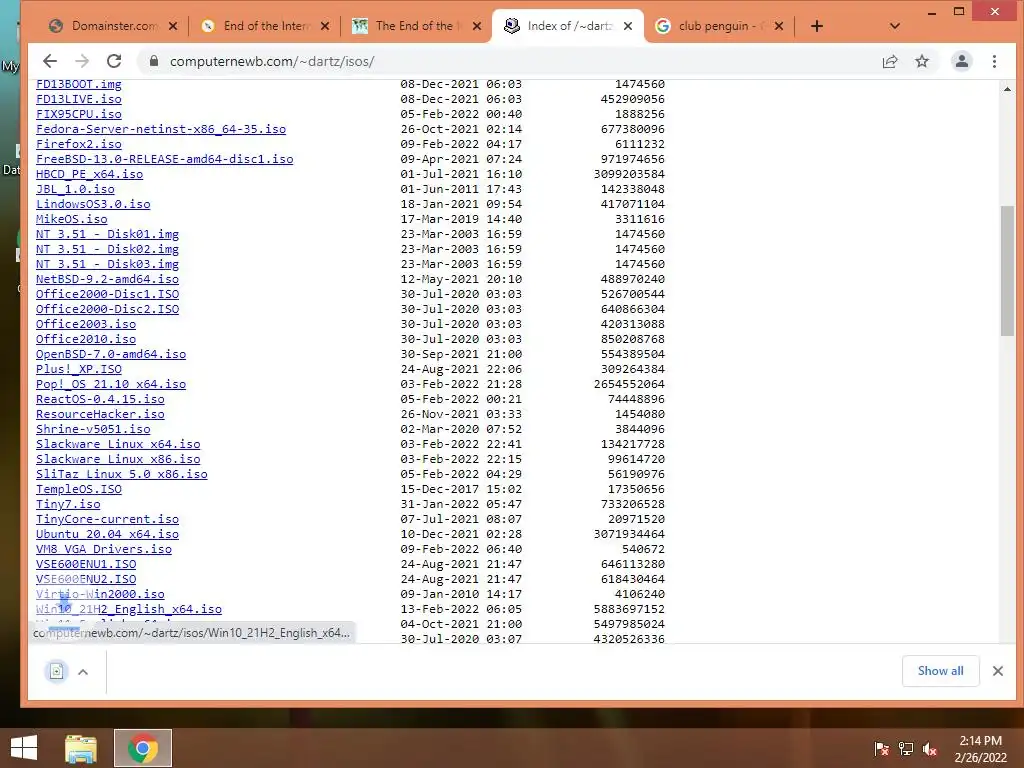Viewport: 1024px width, 768px height.
Task: Open the share page icon
Action: [889, 61]
